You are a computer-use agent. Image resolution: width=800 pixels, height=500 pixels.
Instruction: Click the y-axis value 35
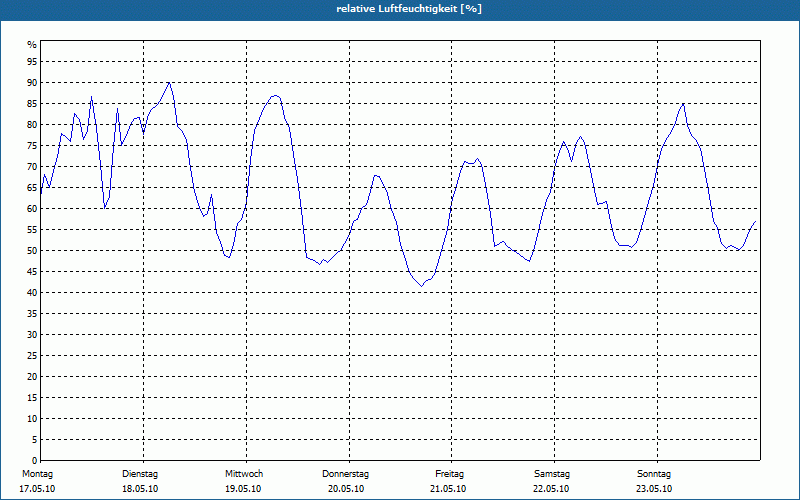[x=32, y=314]
